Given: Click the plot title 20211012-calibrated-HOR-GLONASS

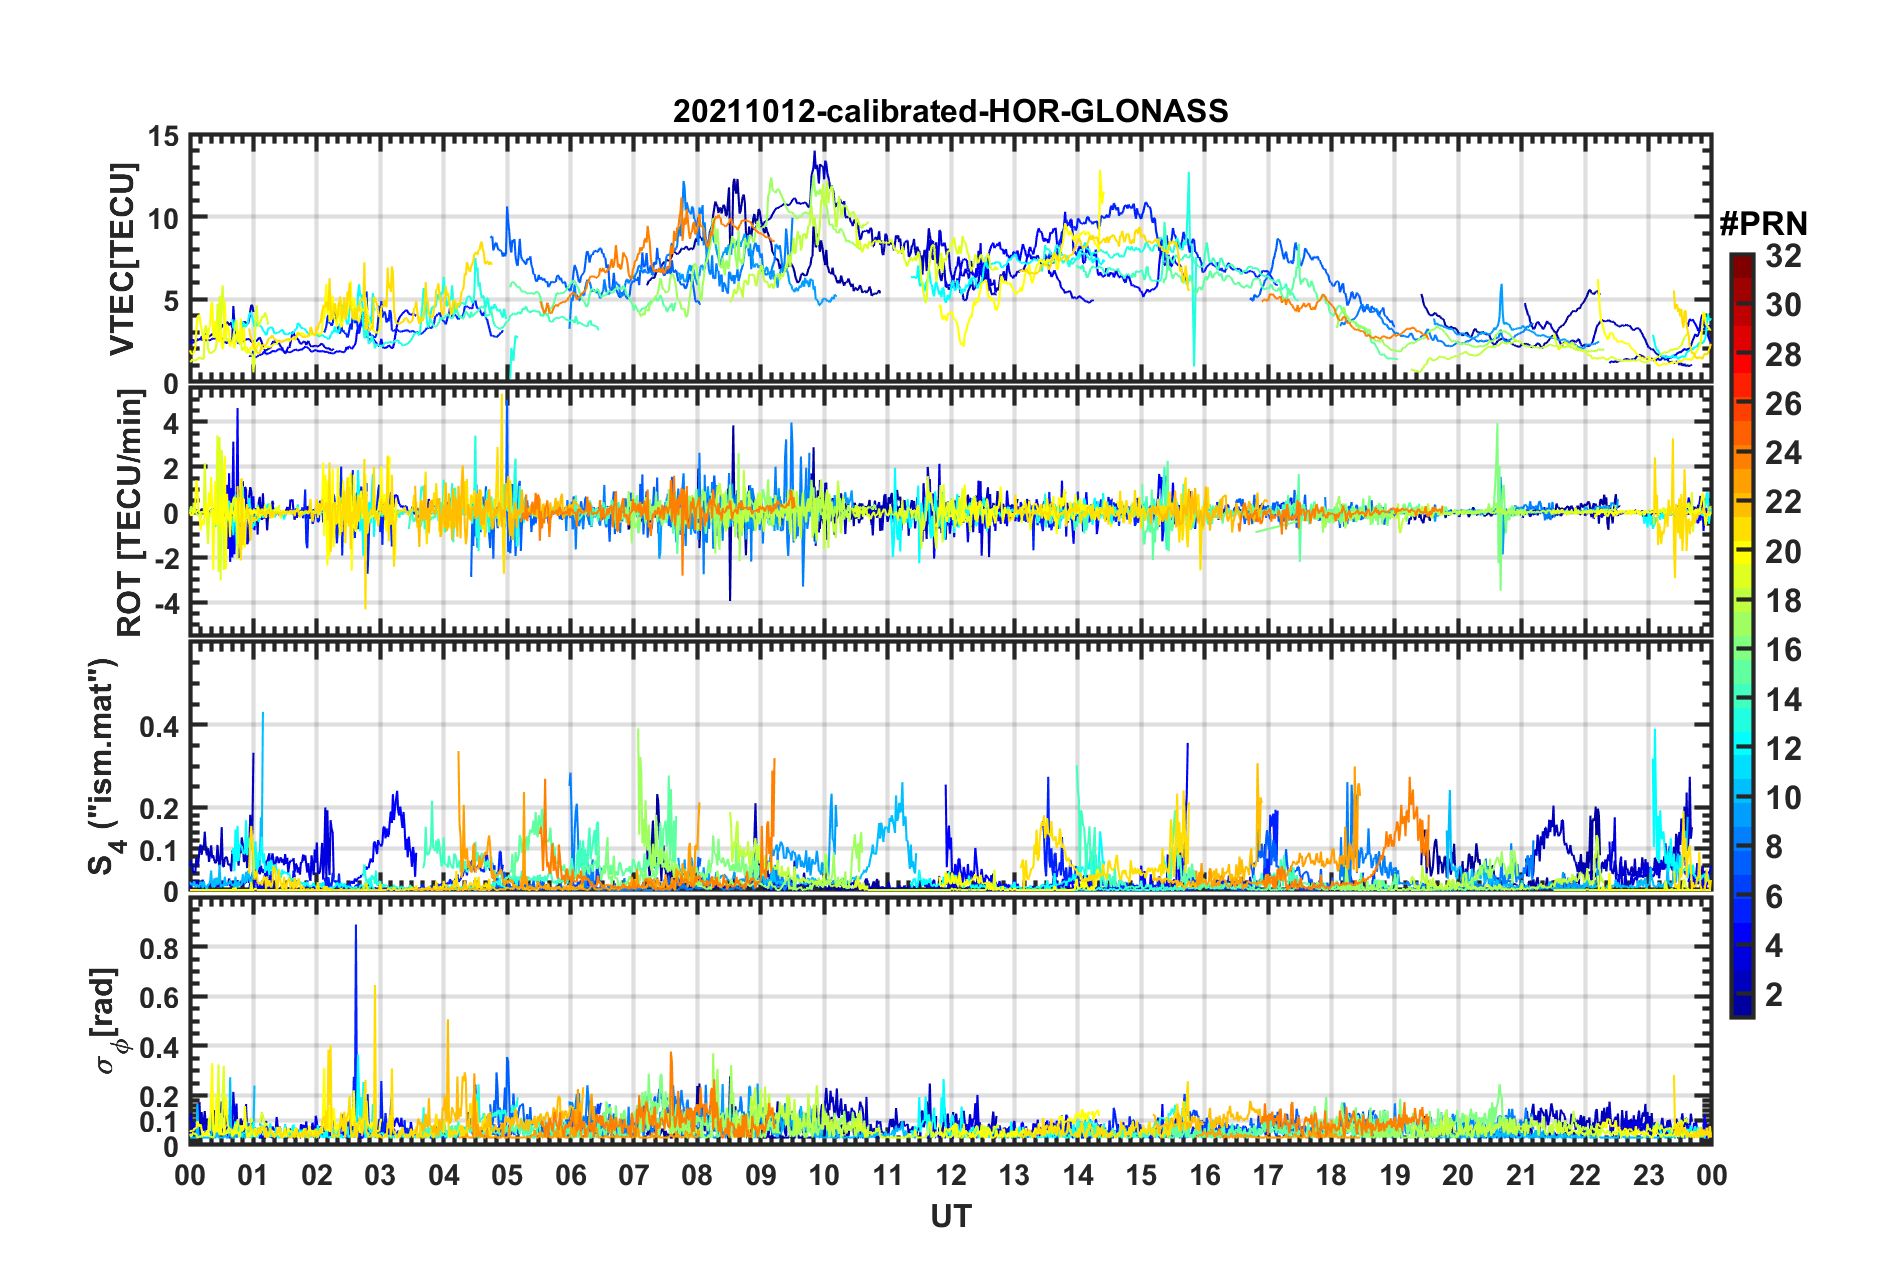Looking at the screenshot, I should (x=950, y=111).
